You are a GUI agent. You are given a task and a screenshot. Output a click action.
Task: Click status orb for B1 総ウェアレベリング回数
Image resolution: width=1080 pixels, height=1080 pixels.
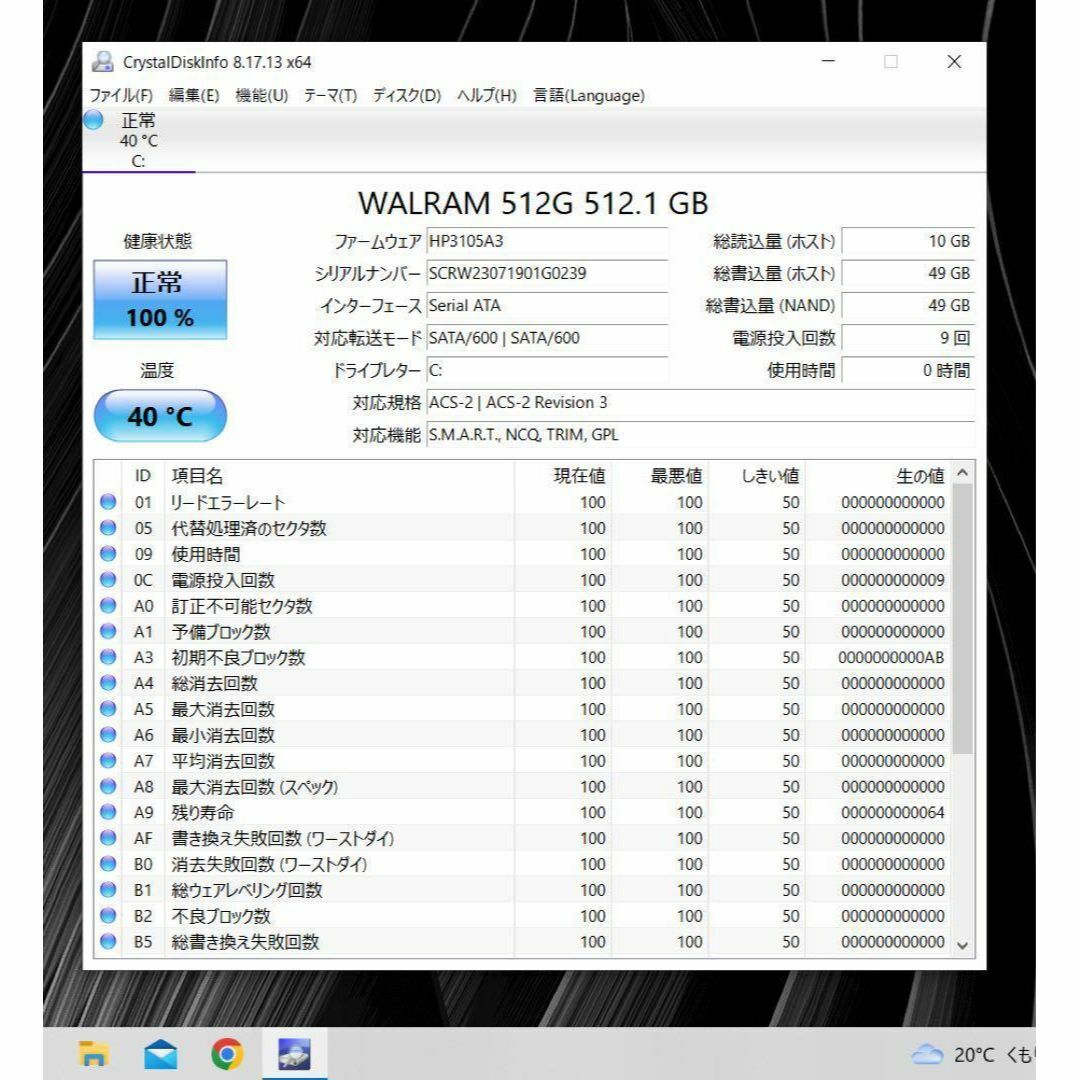[108, 889]
